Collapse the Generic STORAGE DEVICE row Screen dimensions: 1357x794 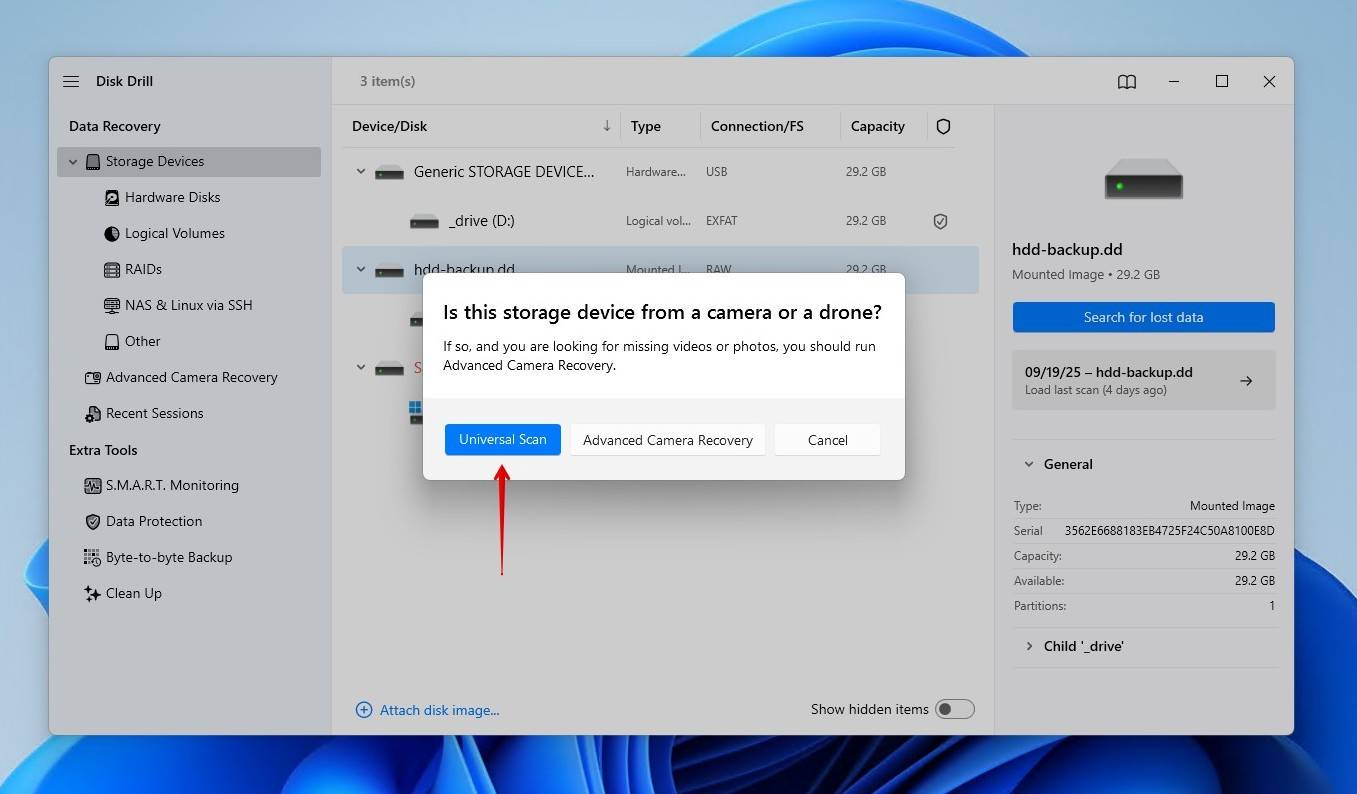point(361,172)
